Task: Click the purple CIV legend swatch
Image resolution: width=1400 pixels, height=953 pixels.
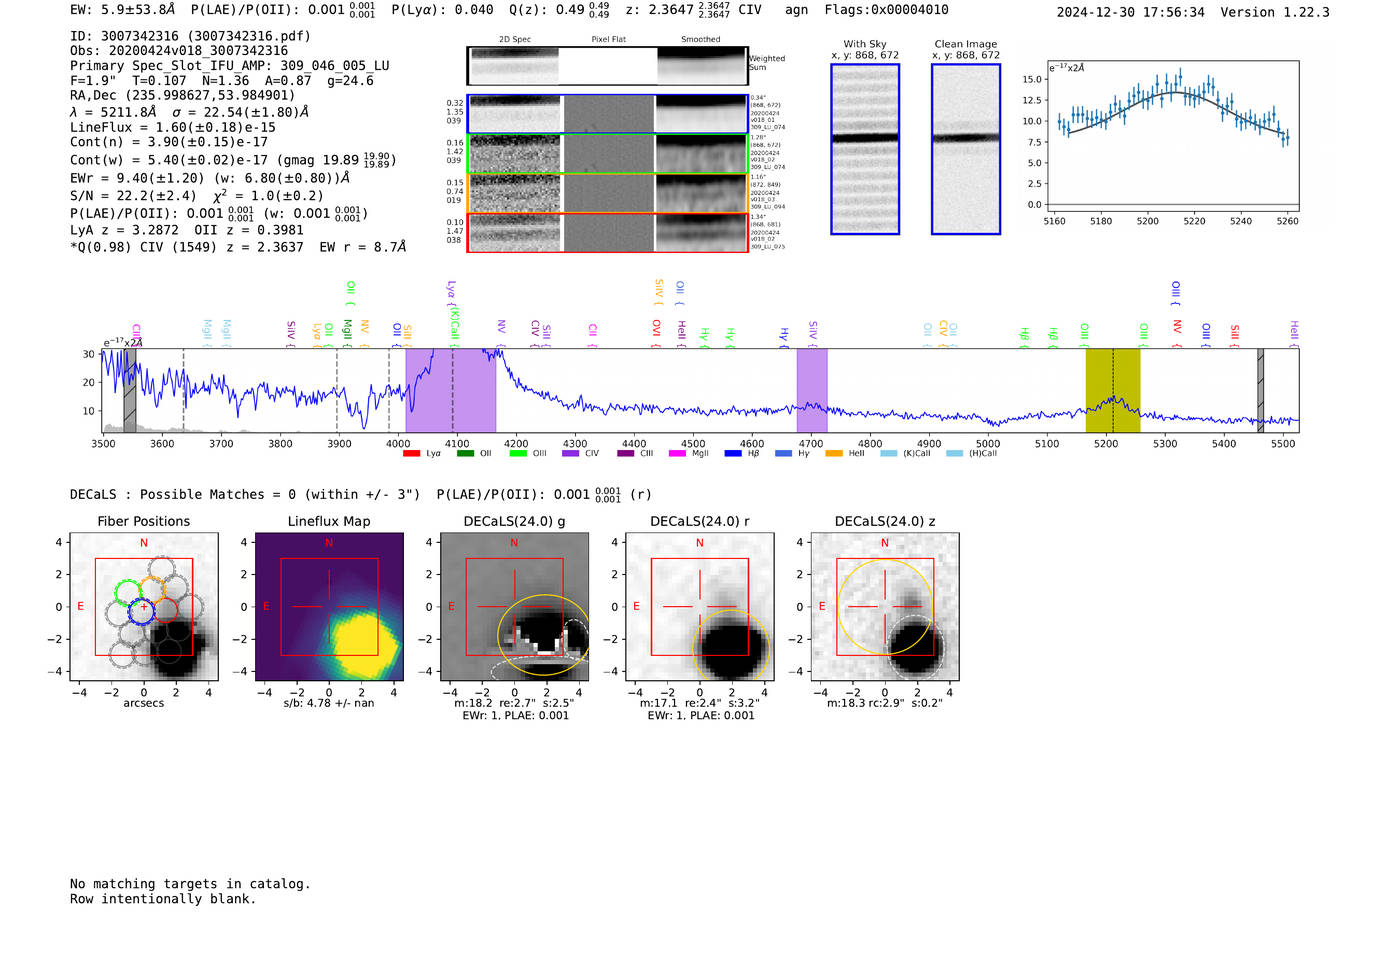Action: (x=571, y=454)
